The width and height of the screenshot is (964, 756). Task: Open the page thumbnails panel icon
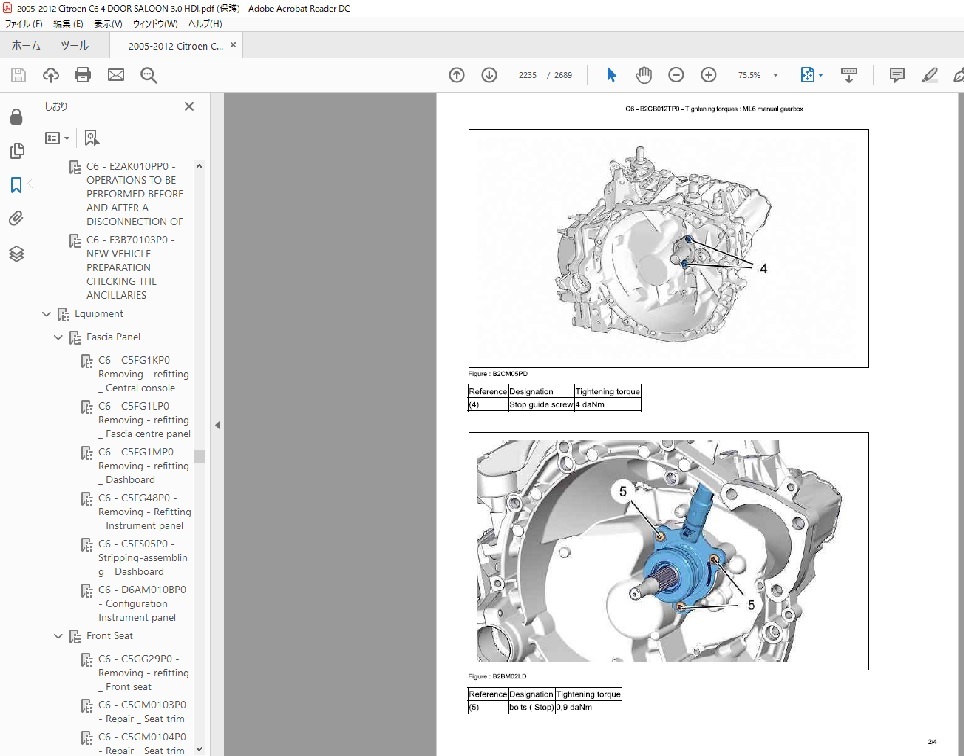(x=17, y=151)
